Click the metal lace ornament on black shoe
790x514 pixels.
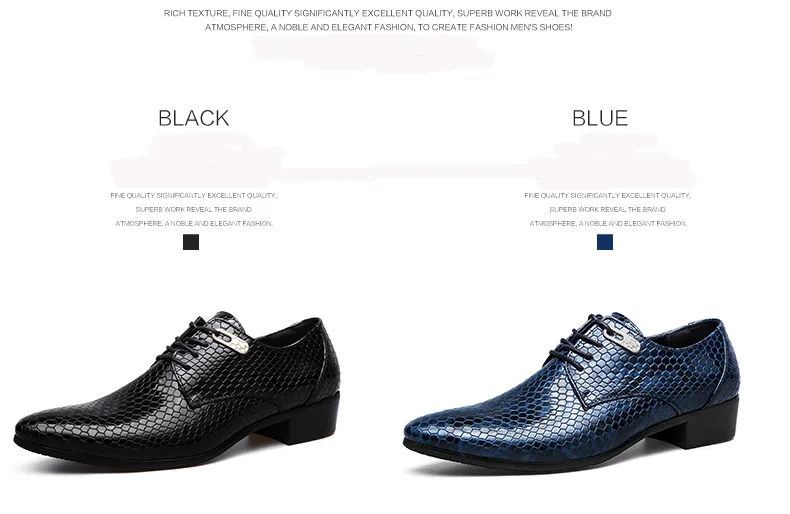click(x=236, y=339)
